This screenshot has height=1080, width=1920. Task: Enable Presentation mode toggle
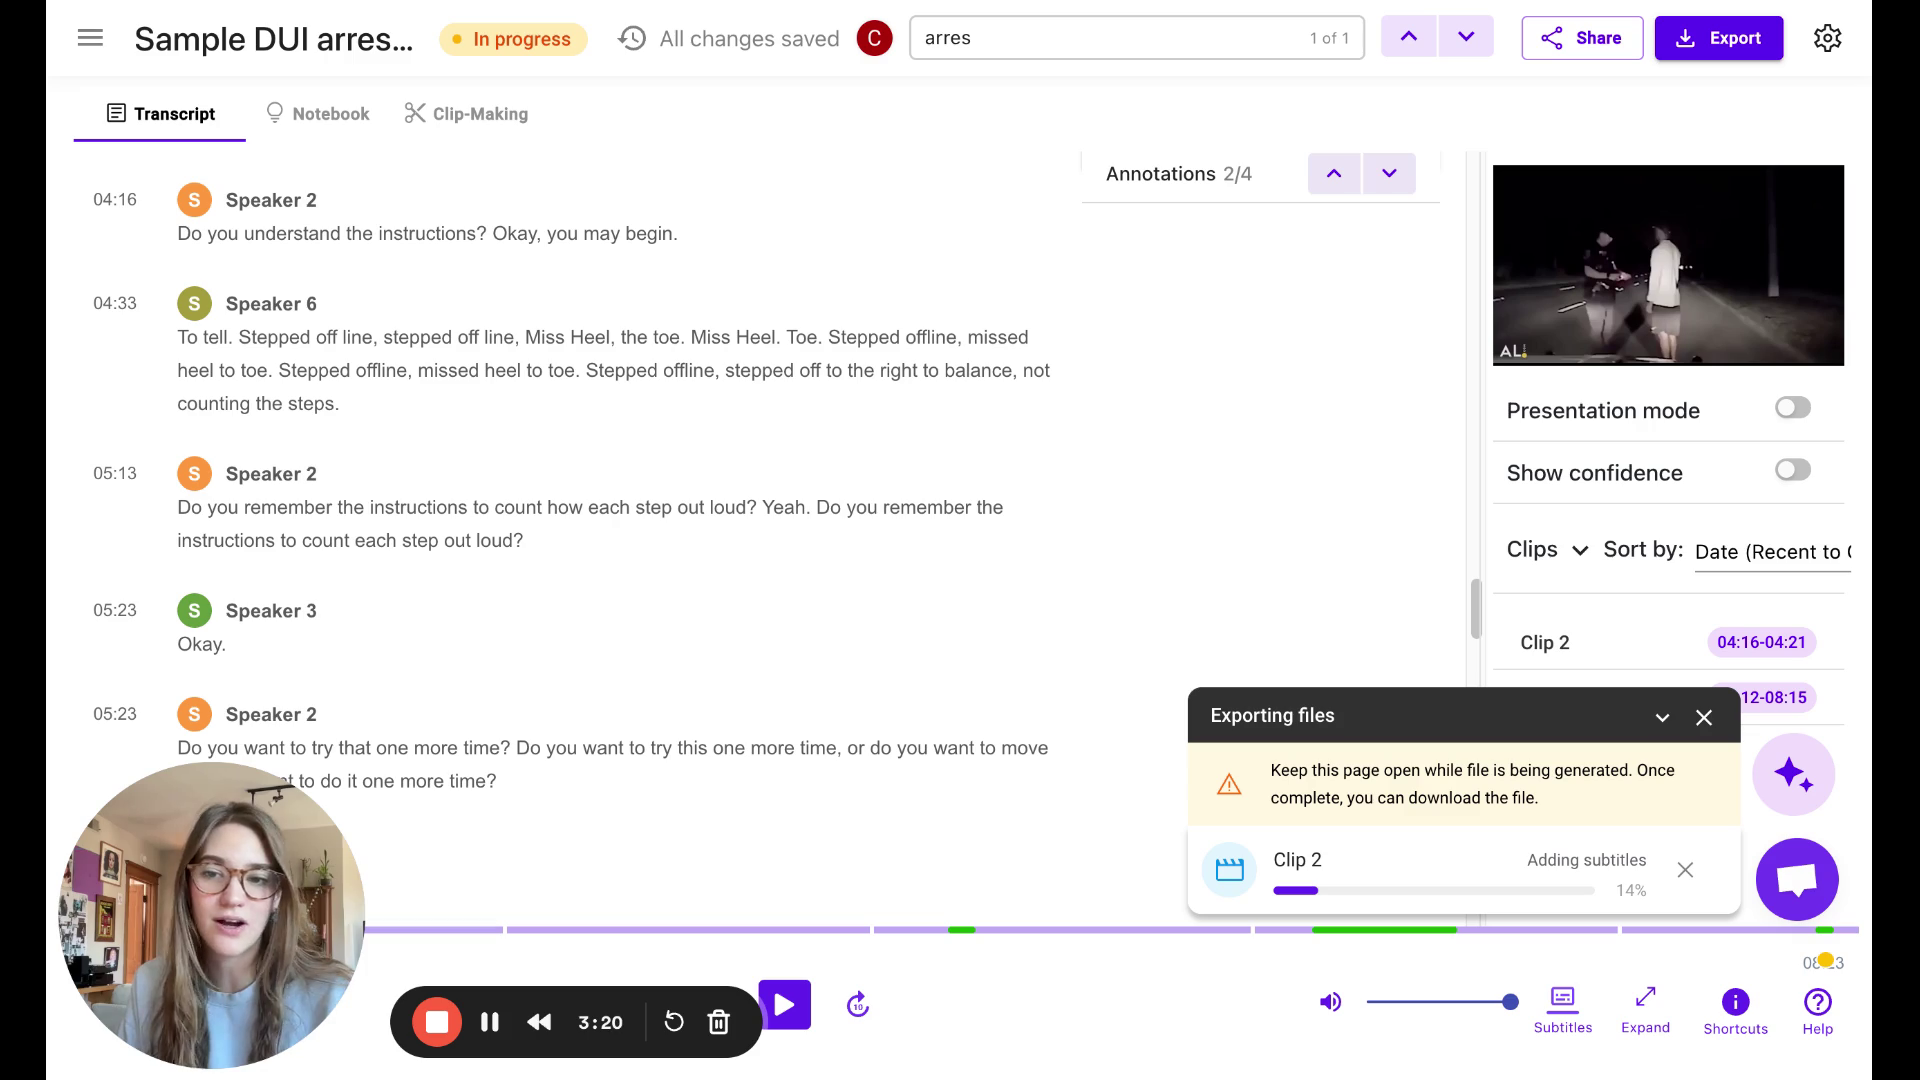click(x=1792, y=408)
